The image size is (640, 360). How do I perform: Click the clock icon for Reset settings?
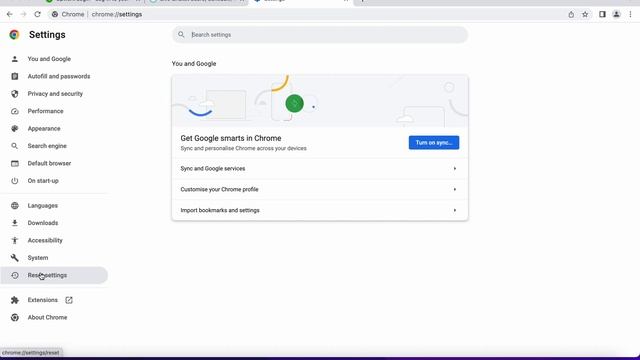(15, 275)
